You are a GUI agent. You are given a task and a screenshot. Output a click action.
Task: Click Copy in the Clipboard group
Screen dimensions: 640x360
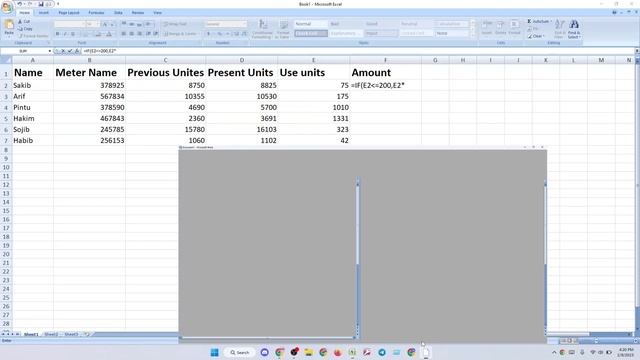(x=25, y=29)
